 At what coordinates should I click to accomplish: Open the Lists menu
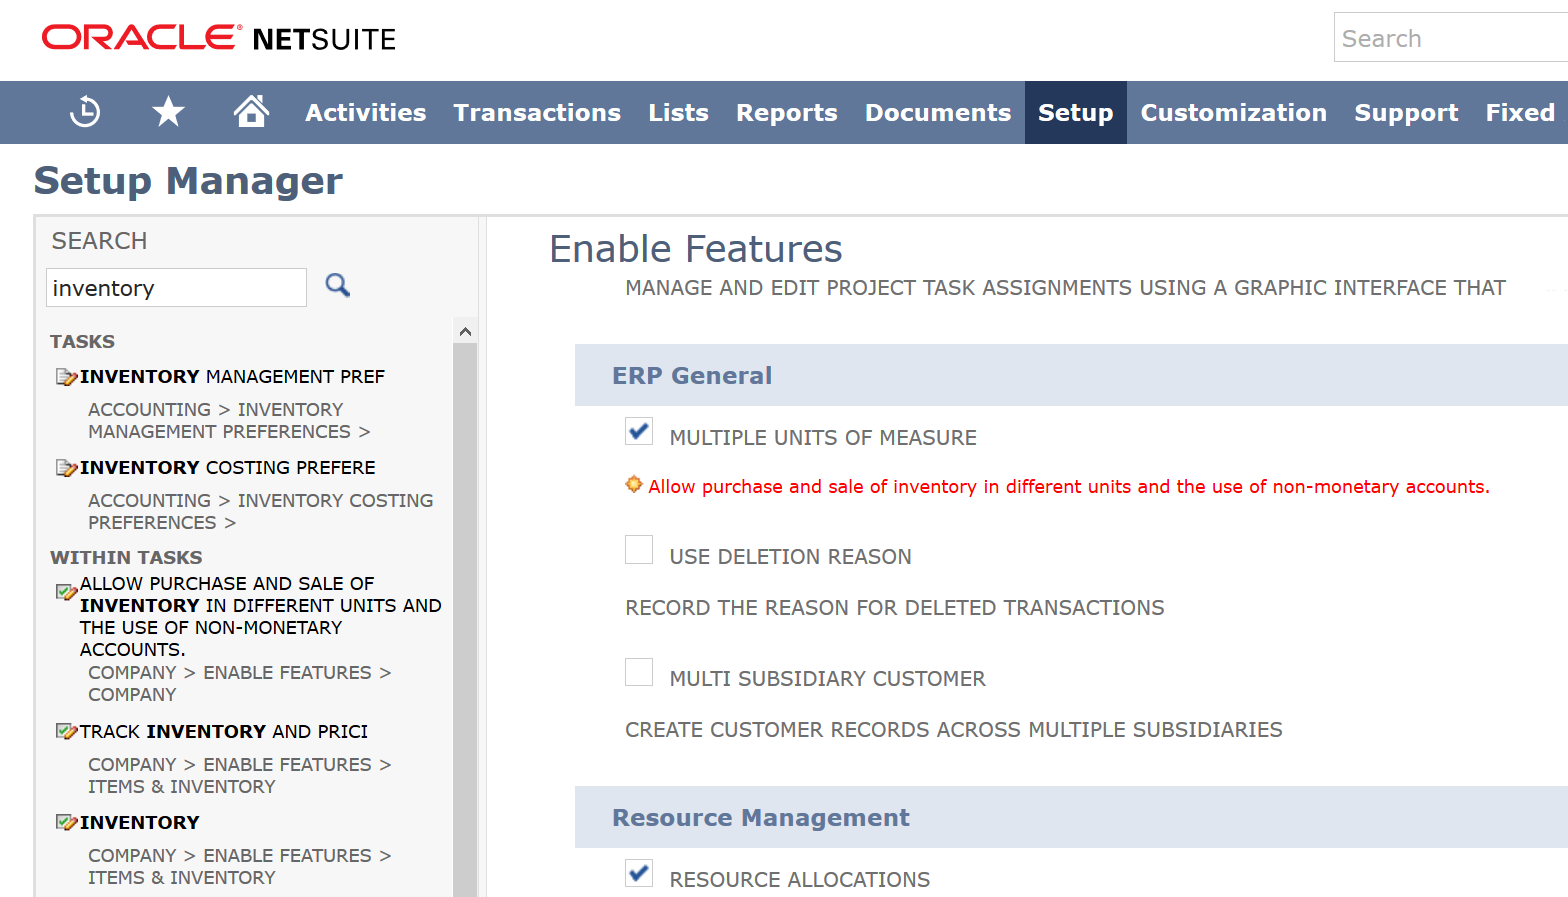tap(678, 113)
